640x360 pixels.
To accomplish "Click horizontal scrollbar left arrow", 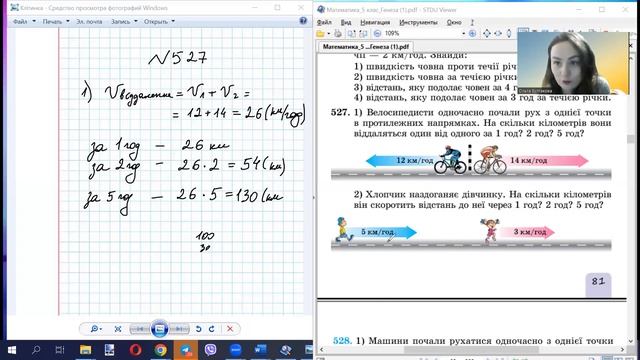I will pyautogui.click(x=322, y=349).
